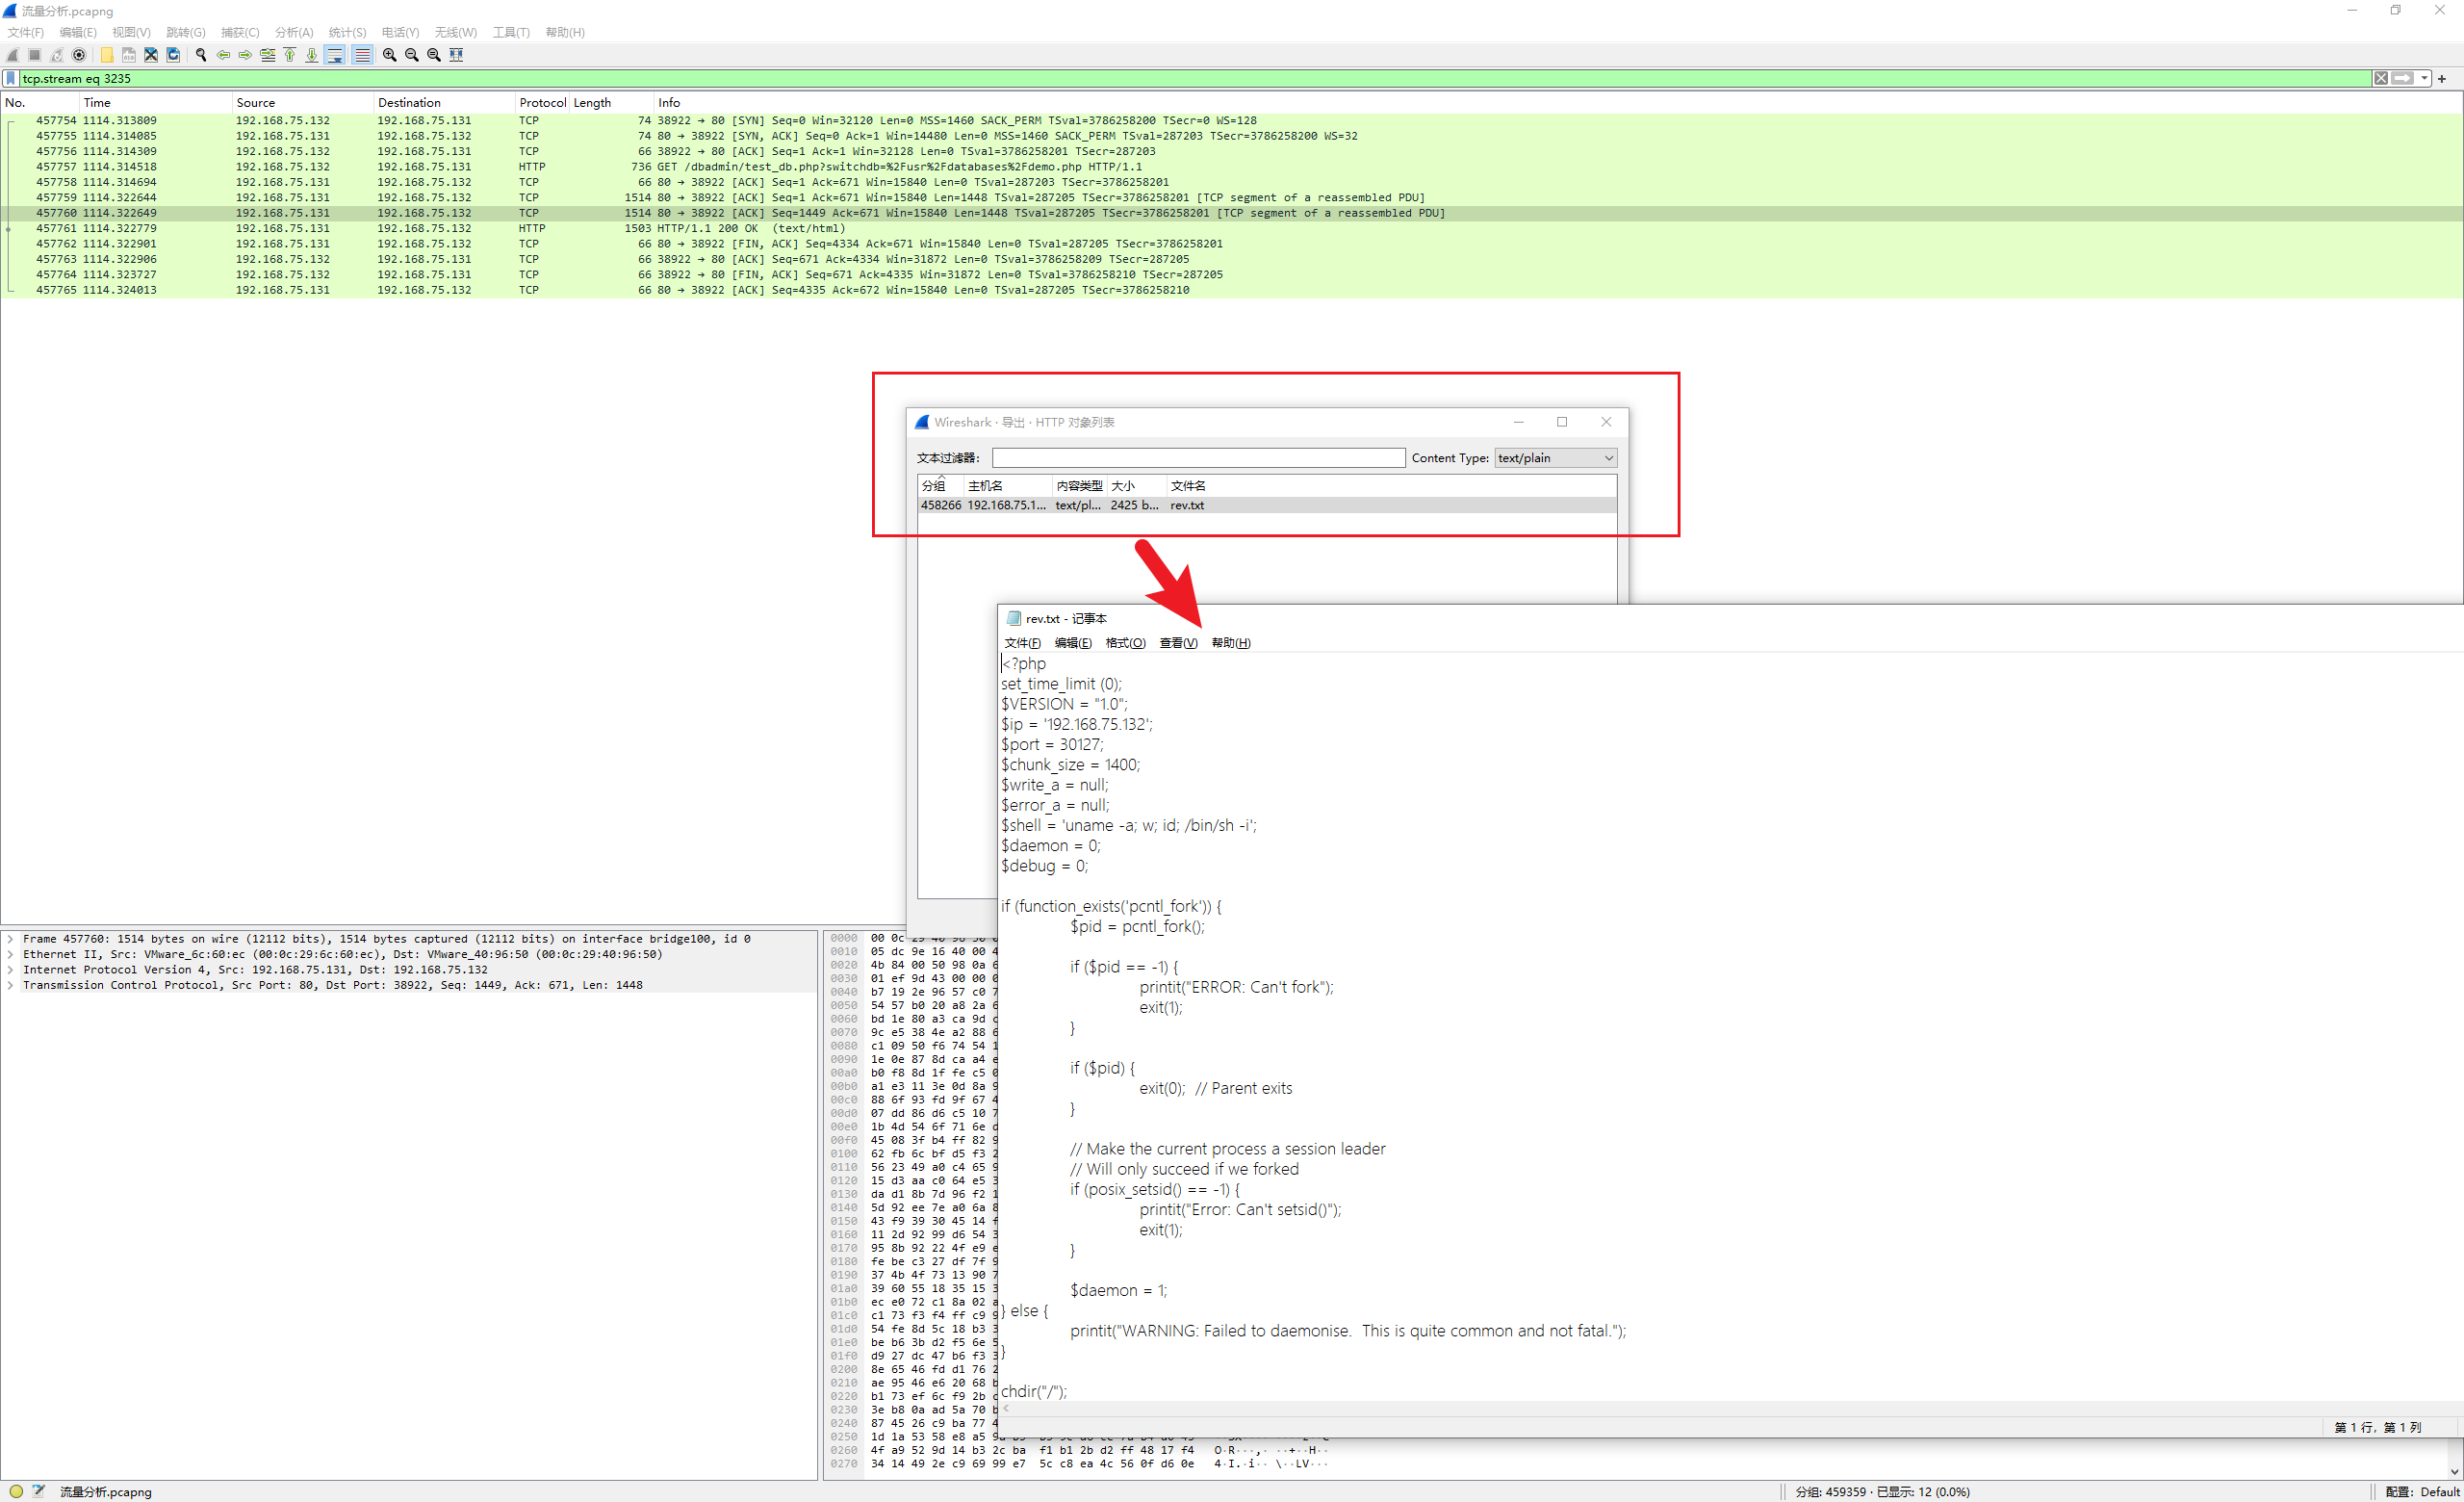Image resolution: width=2464 pixels, height=1502 pixels.
Task: Open the 查看(V) menu in Notepad
Action: (1178, 643)
